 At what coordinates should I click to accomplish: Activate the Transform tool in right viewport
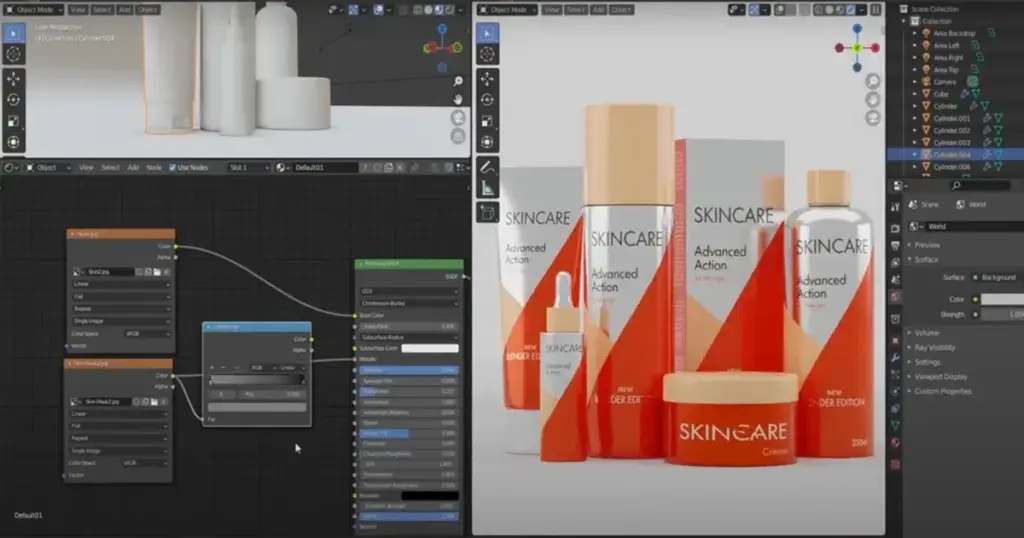pyautogui.click(x=487, y=142)
